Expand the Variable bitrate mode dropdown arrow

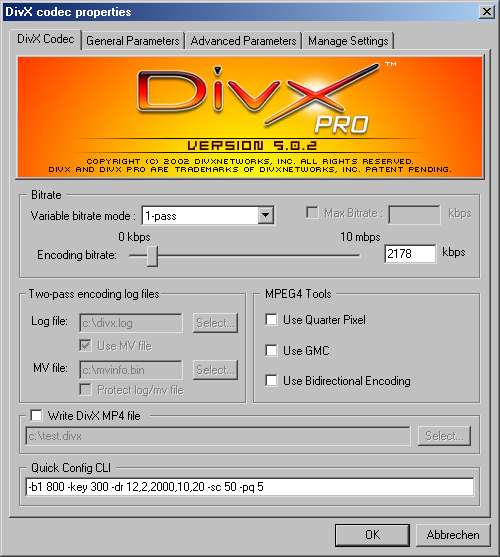(266, 215)
